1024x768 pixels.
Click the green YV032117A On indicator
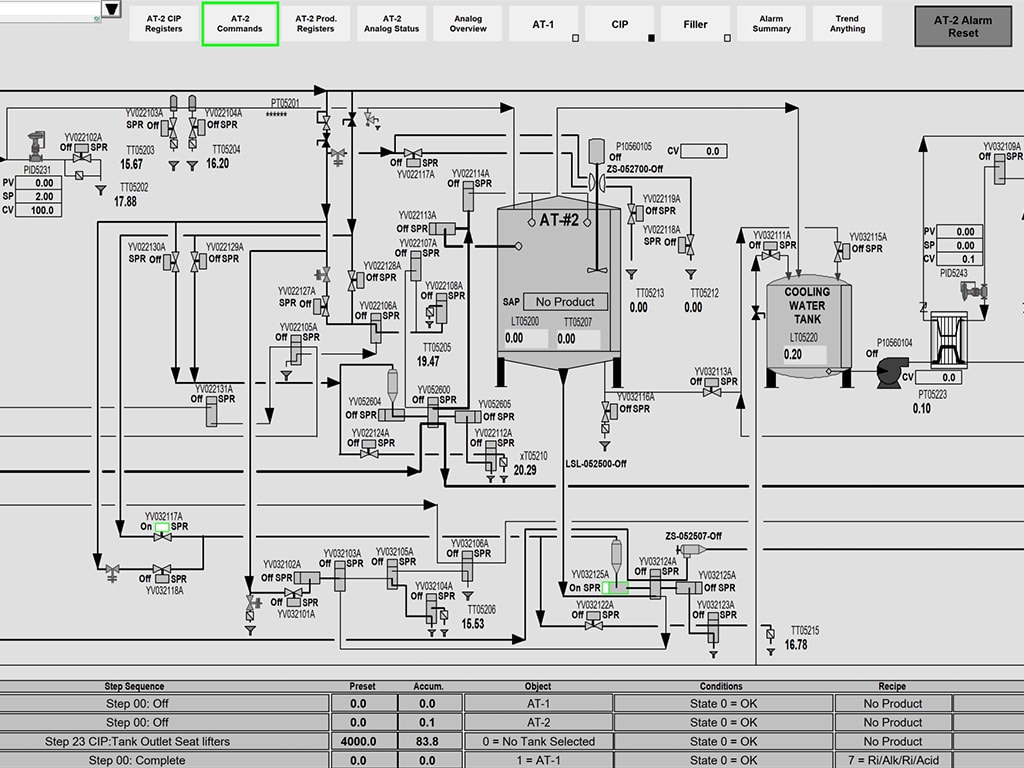pyautogui.click(x=162, y=527)
